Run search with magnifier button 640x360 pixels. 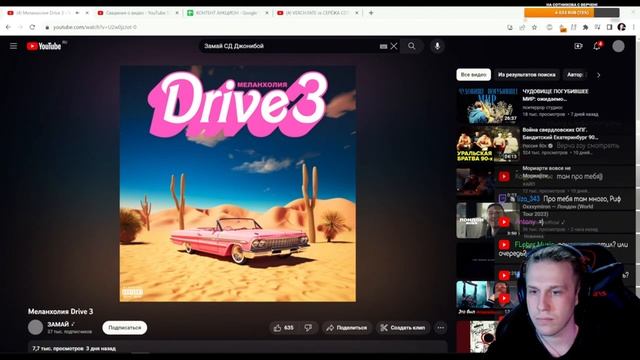411,46
